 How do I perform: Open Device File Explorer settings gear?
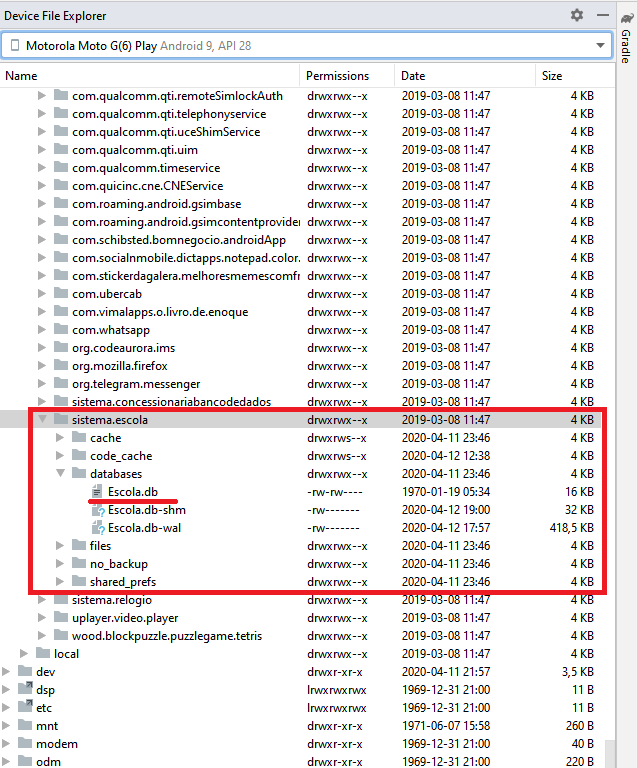click(577, 16)
